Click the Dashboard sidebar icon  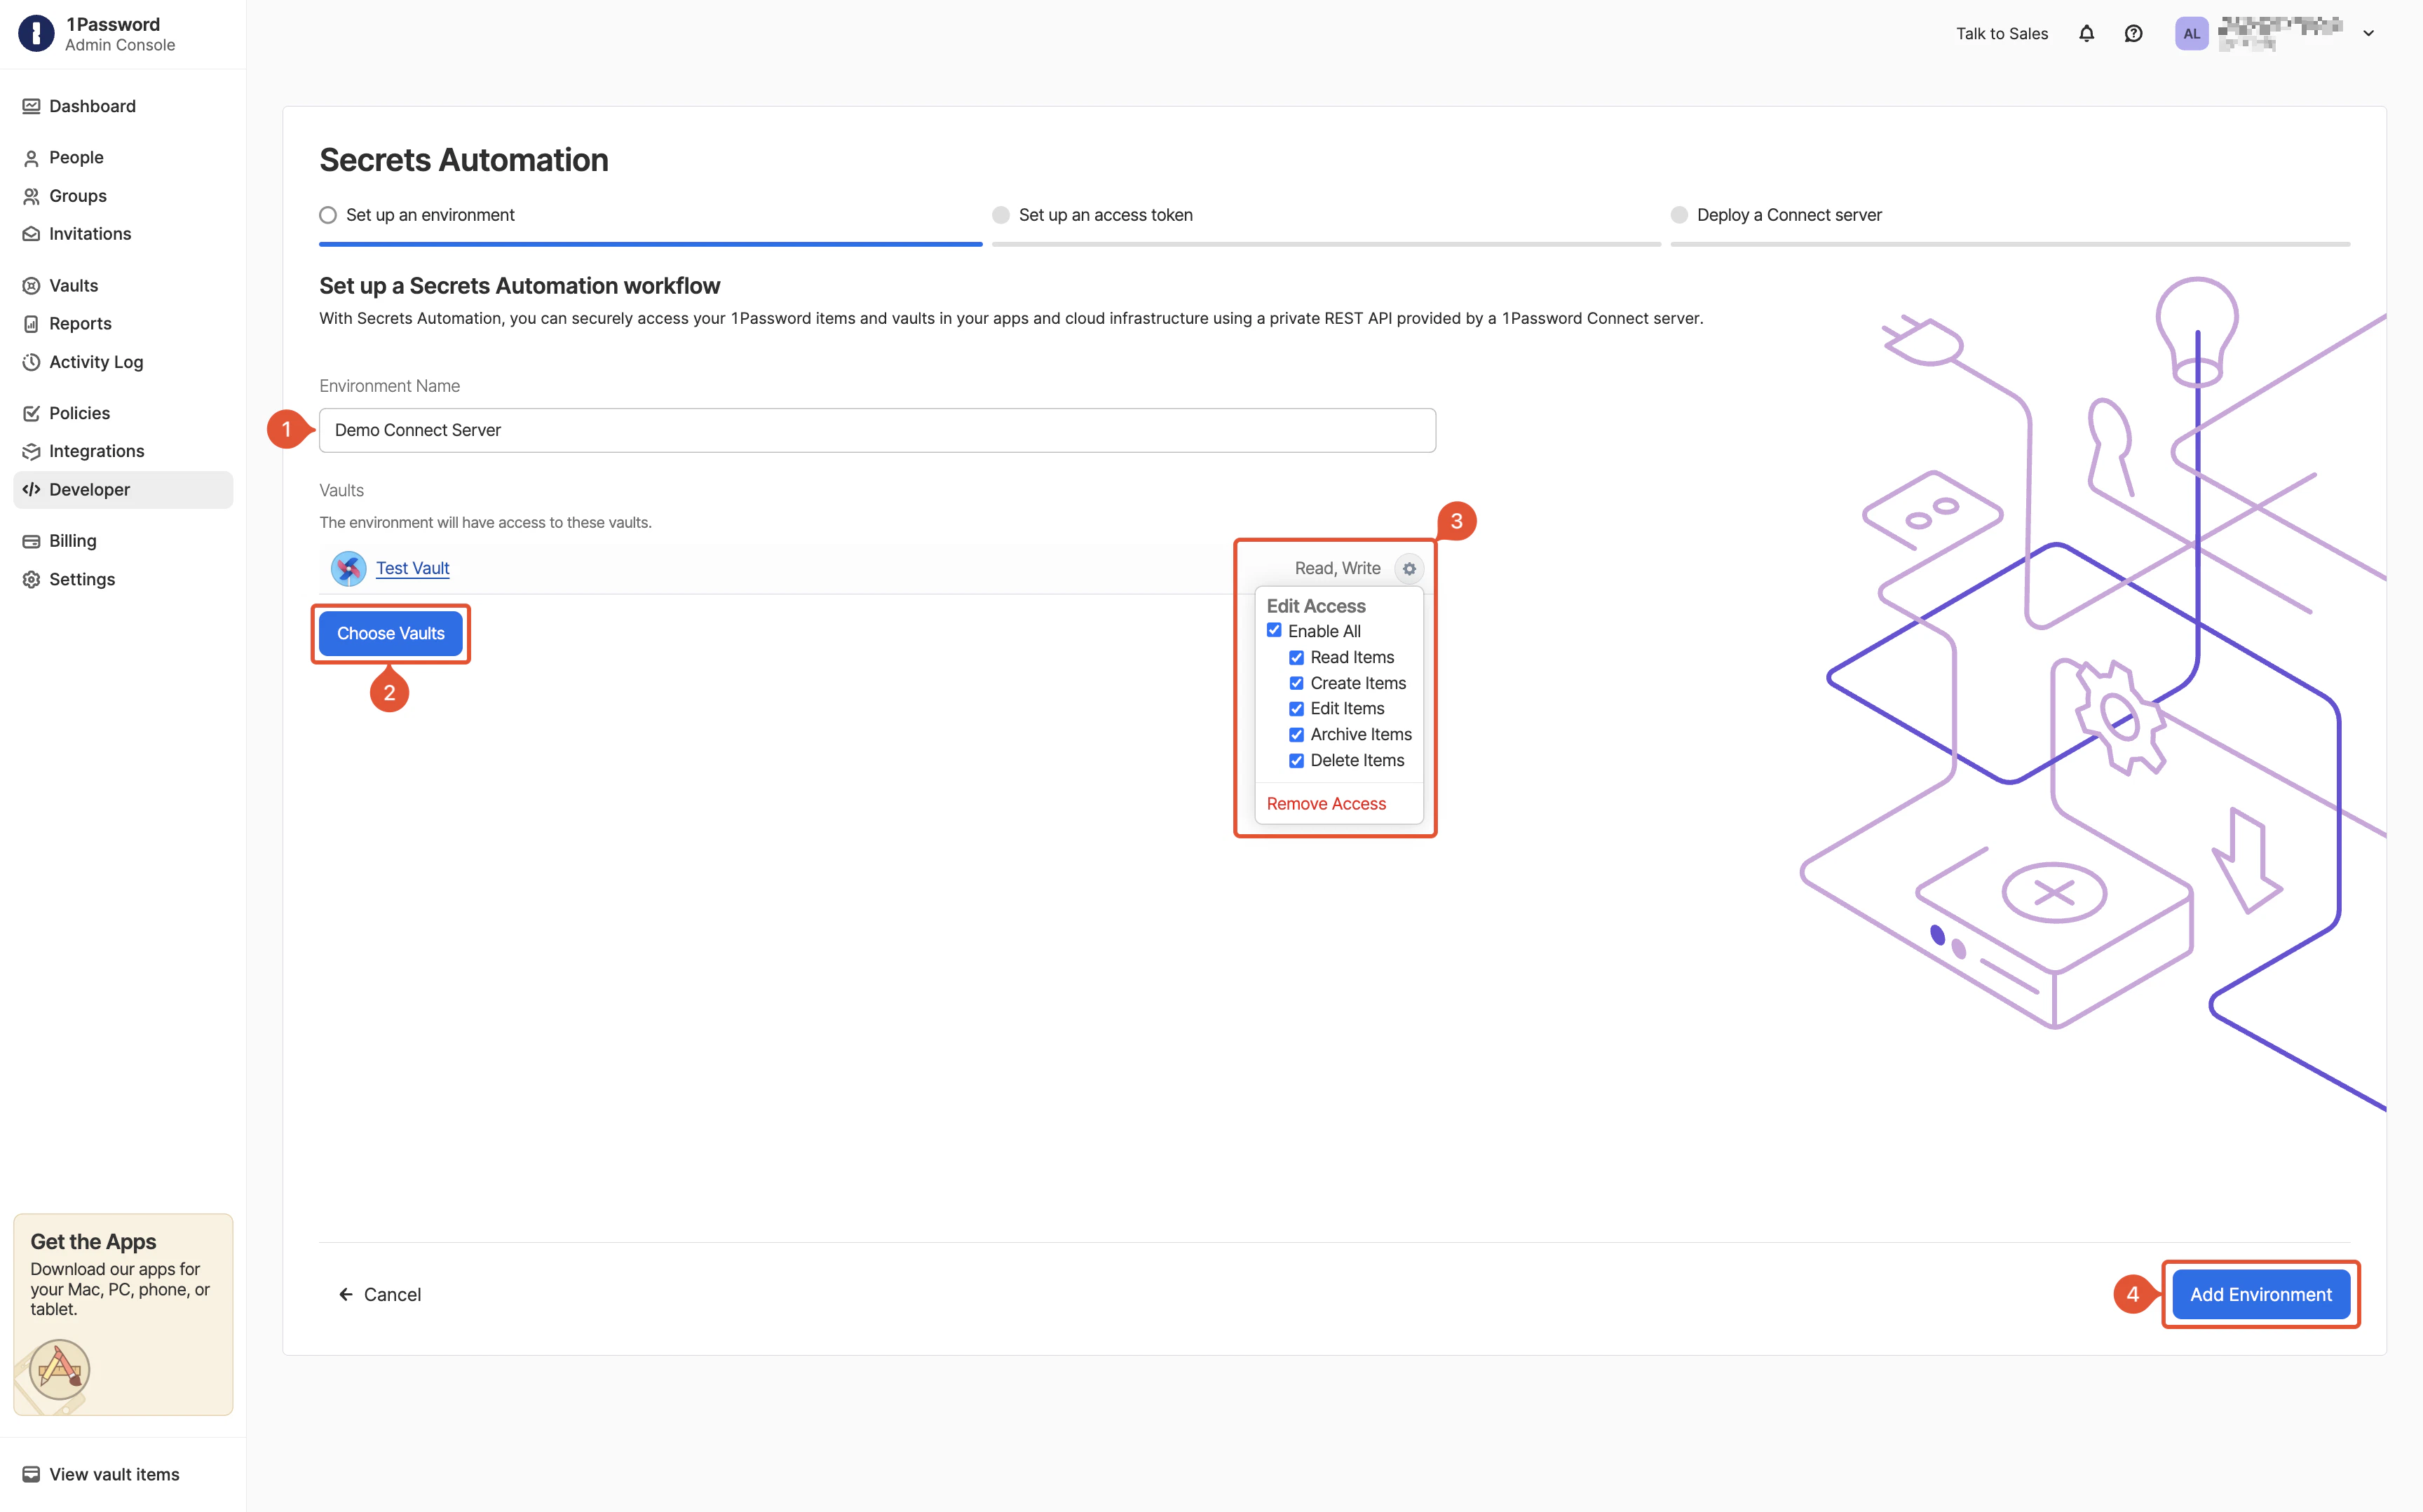coord(31,106)
